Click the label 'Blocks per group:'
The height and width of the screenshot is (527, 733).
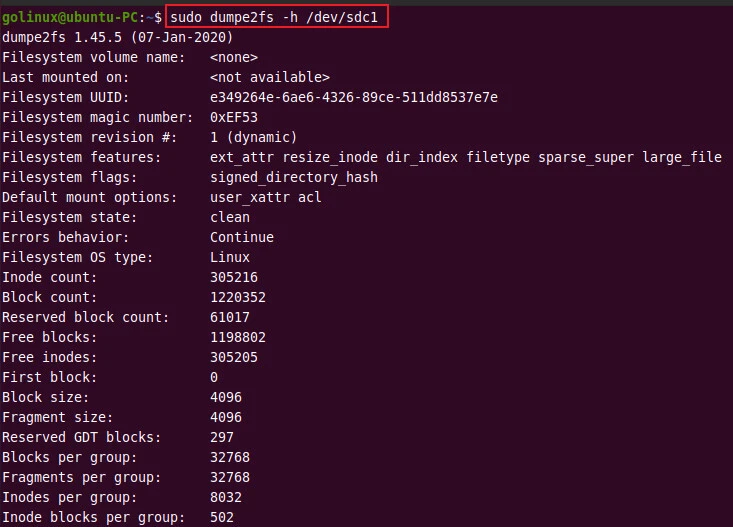tap(69, 458)
